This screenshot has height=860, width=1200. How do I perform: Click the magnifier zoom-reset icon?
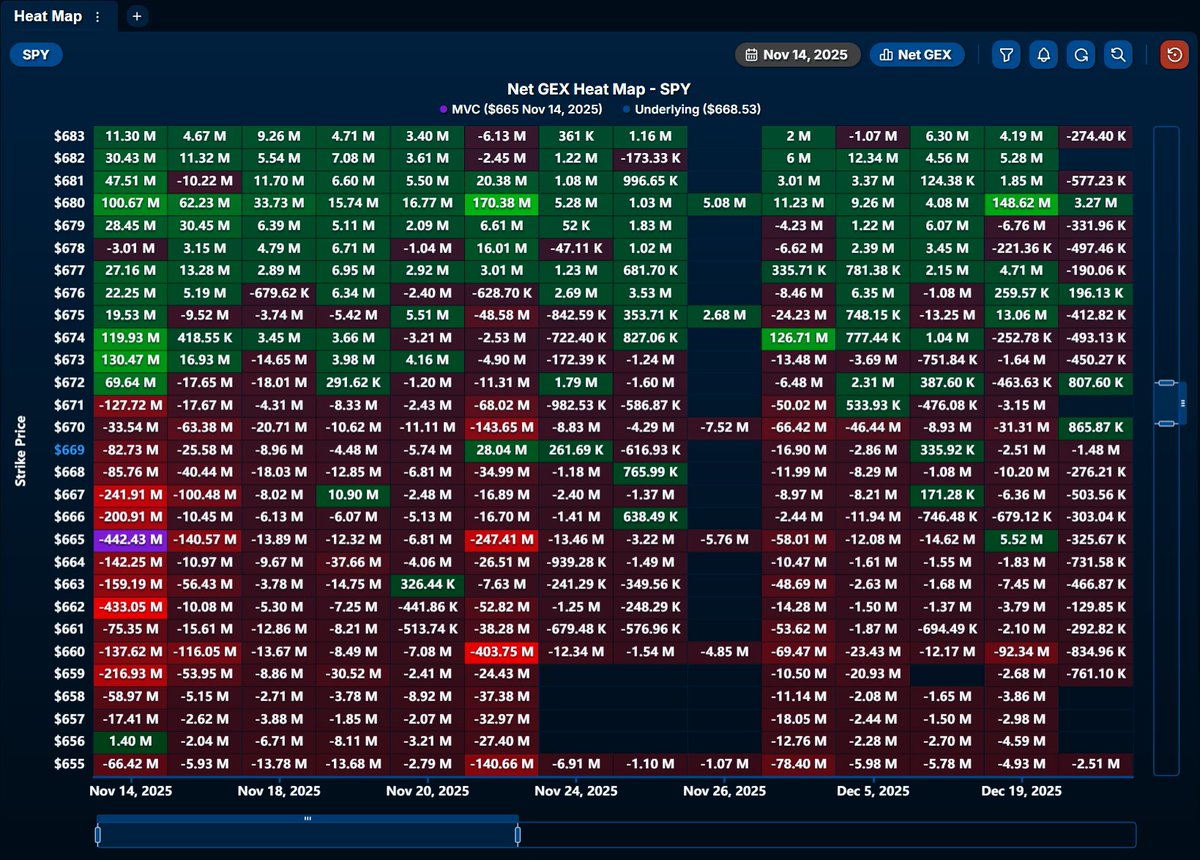(1117, 55)
